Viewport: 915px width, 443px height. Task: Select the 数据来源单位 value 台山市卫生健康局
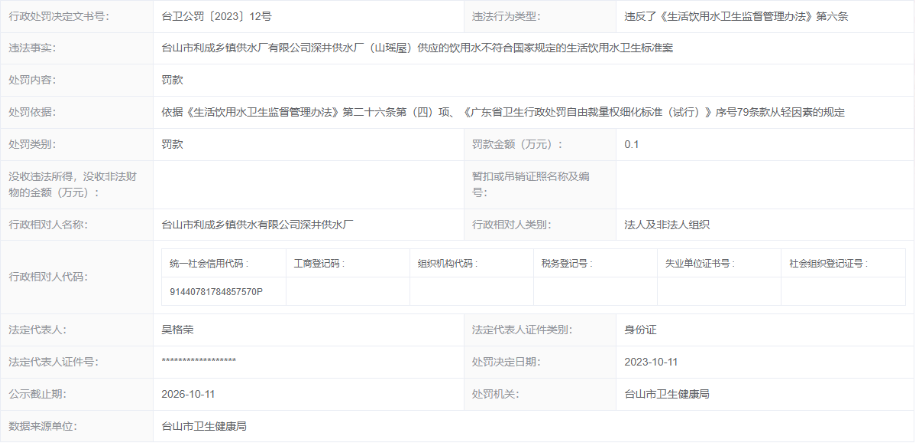[x=204, y=426]
